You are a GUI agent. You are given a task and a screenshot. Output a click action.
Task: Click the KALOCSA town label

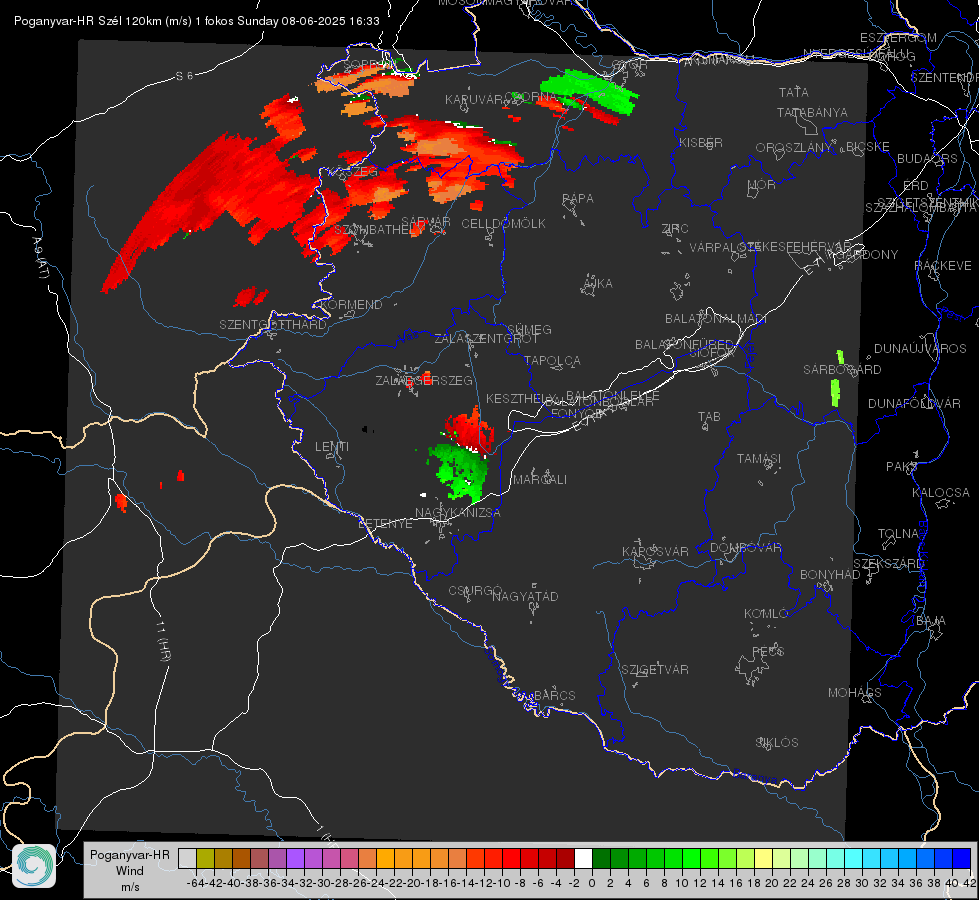pyautogui.click(x=941, y=492)
